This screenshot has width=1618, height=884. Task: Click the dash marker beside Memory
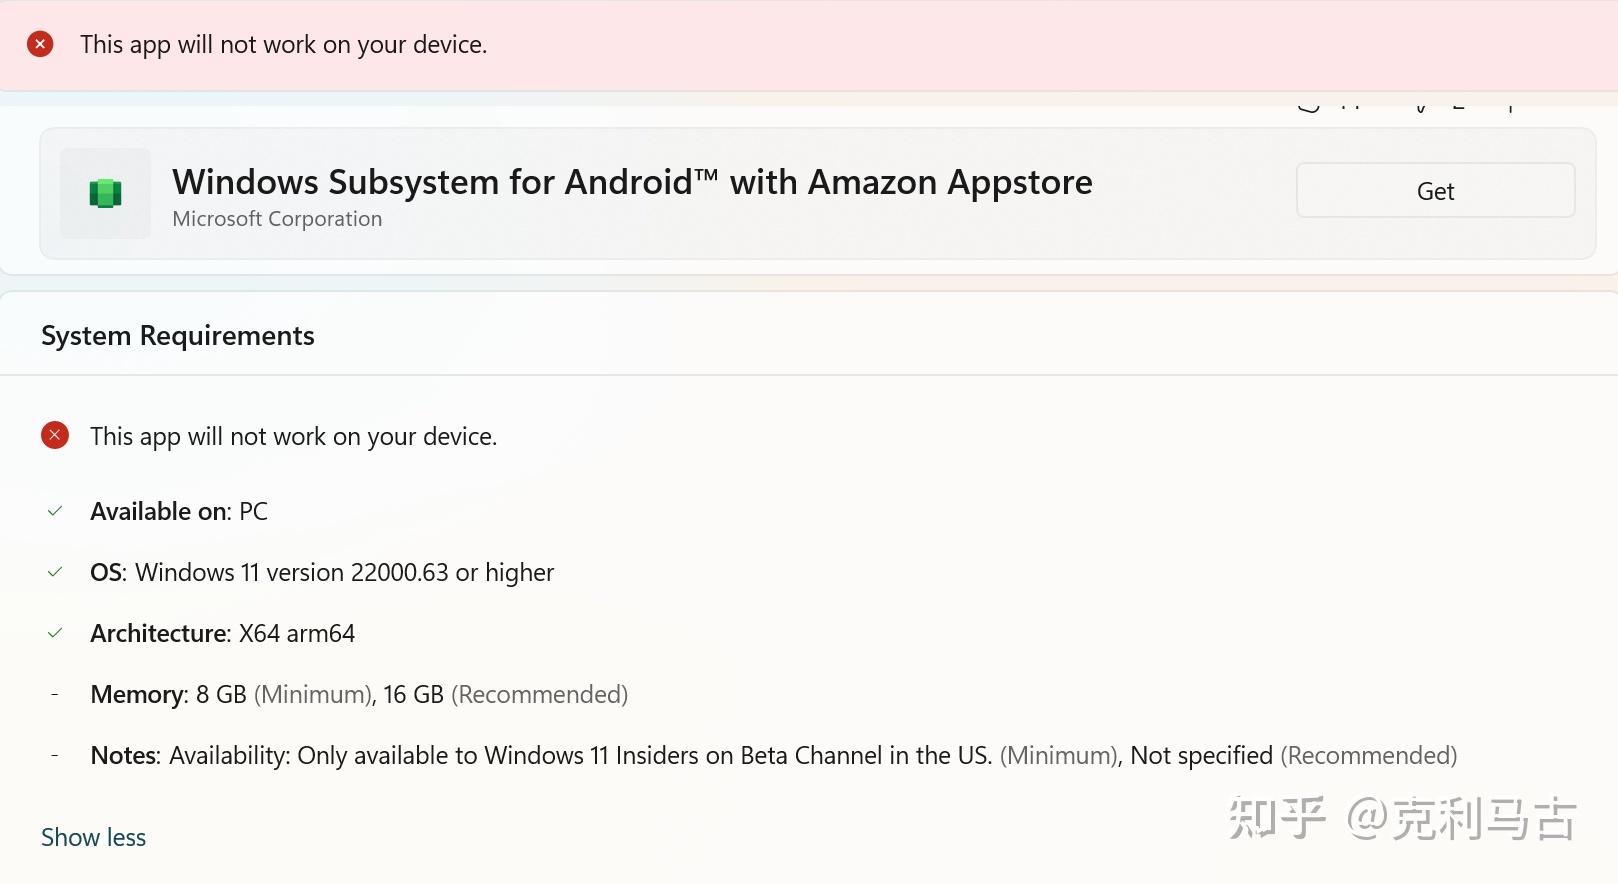pyautogui.click(x=55, y=694)
